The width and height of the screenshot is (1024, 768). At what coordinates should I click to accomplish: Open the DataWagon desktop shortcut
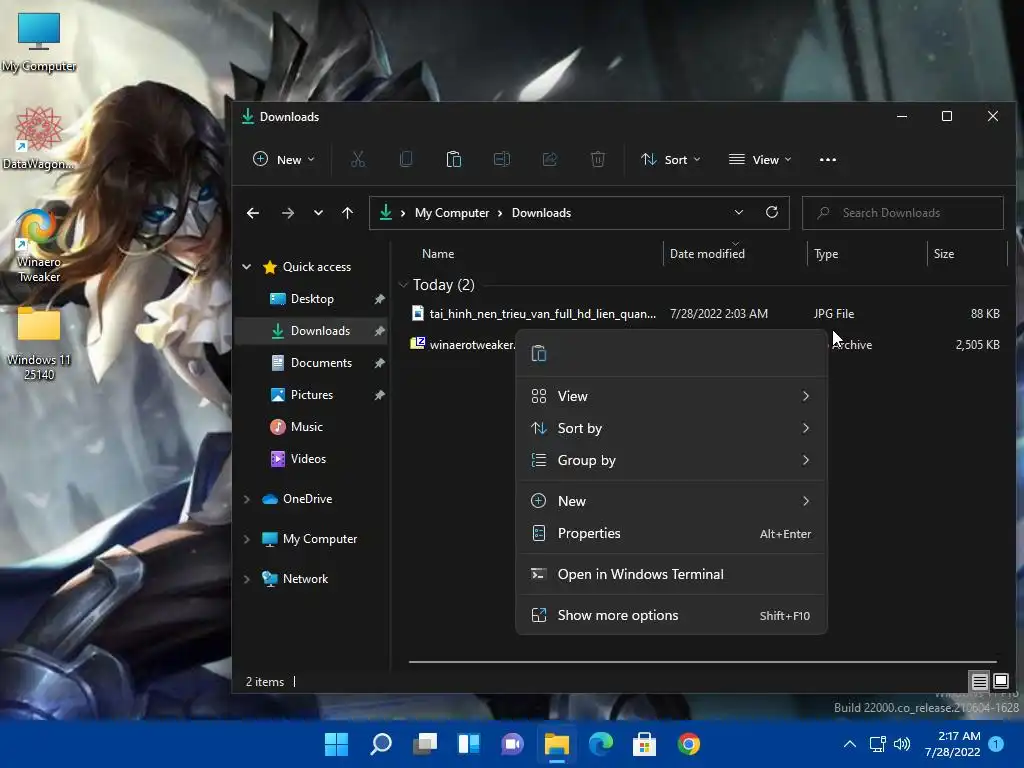38,139
